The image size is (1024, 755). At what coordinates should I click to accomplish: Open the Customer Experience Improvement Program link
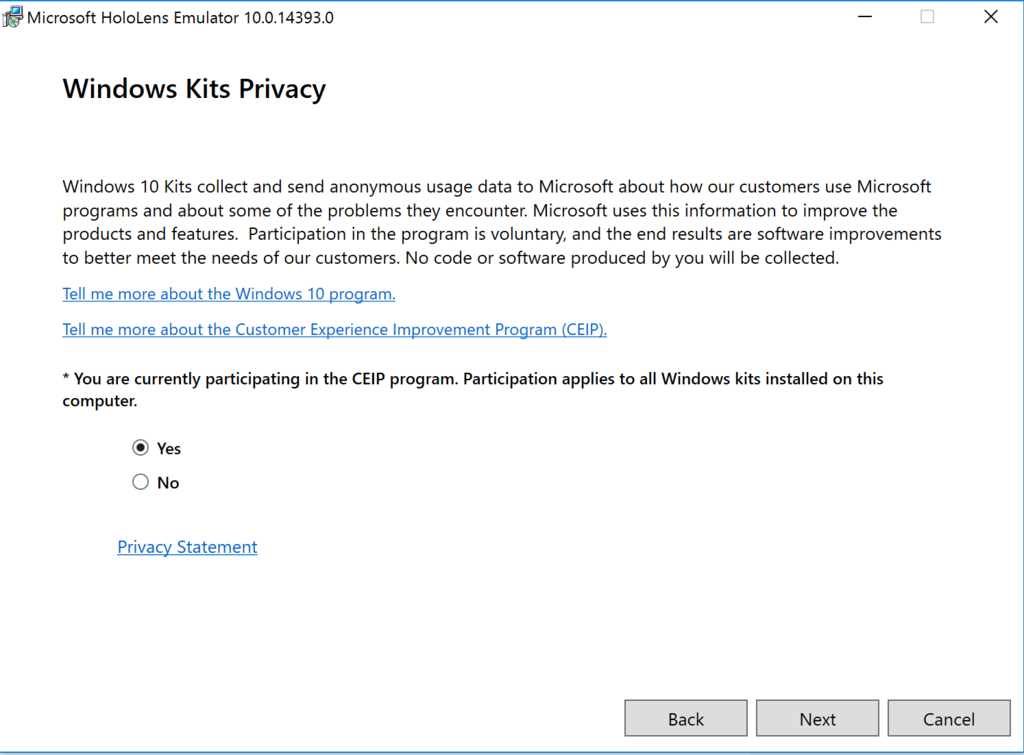335,329
